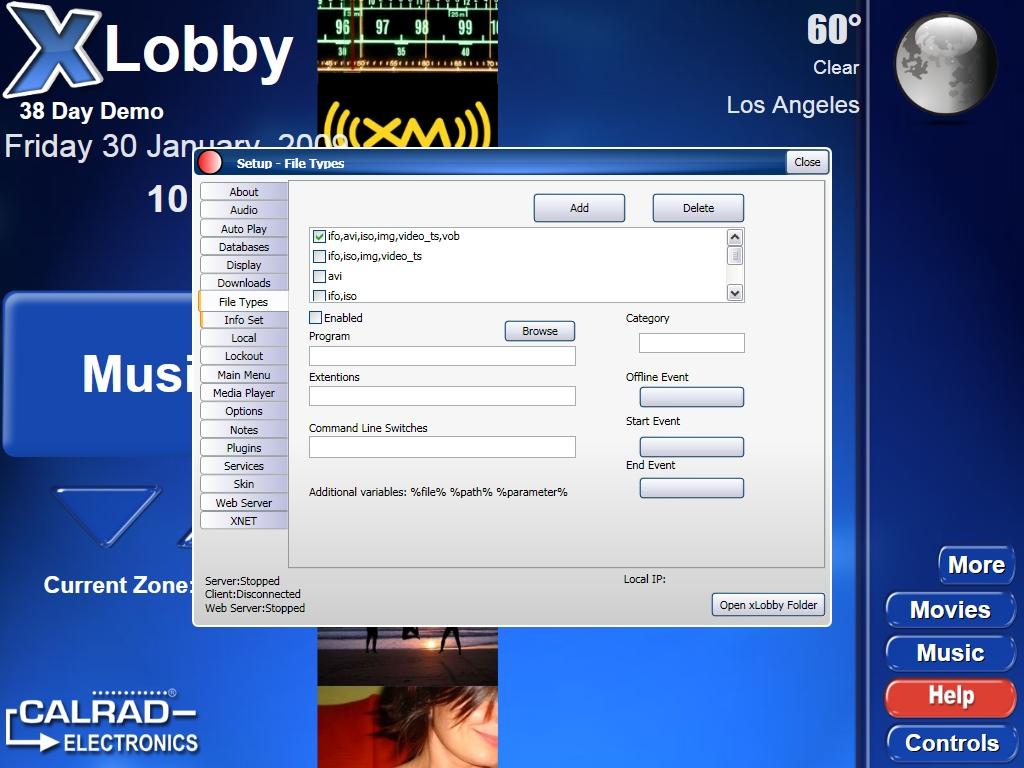Click the Command Line Switches field
This screenshot has width=1024, height=768.
pos(442,447)
